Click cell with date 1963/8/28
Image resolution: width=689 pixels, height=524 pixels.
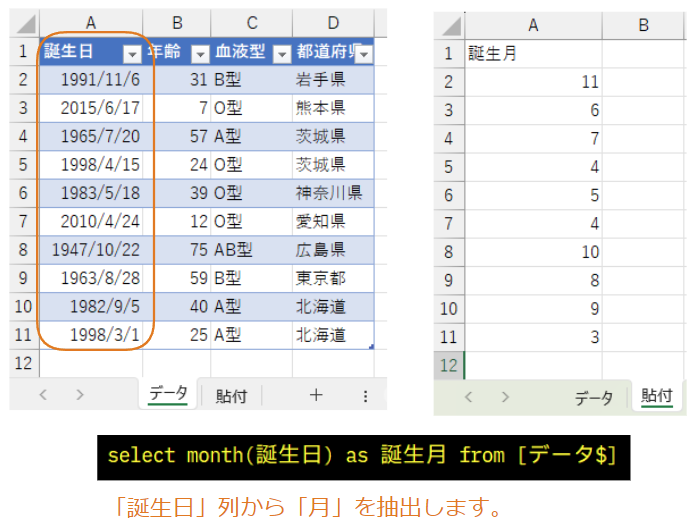(91, 278)
